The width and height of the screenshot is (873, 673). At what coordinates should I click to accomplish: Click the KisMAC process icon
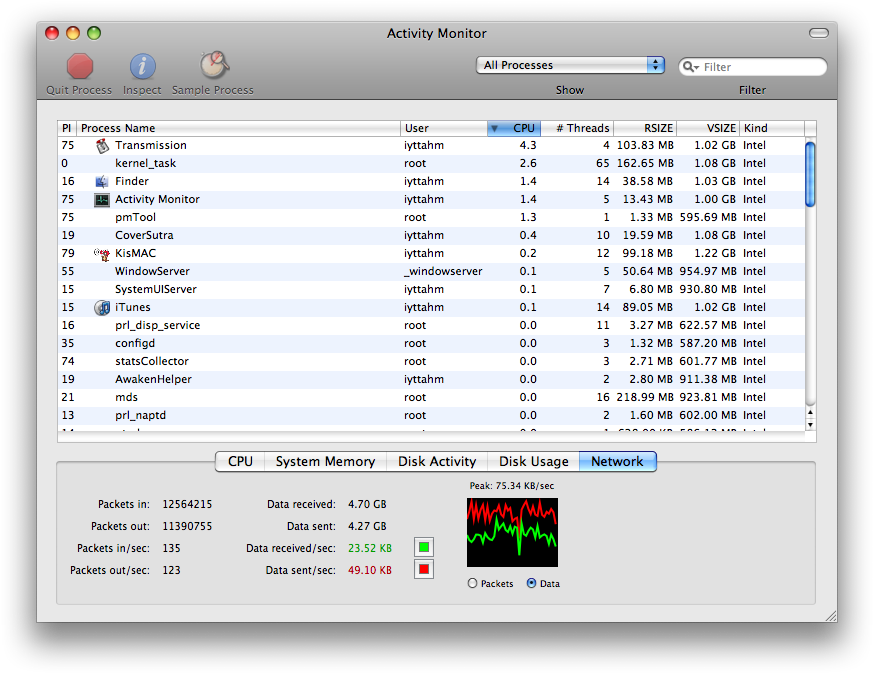(100, 253)
